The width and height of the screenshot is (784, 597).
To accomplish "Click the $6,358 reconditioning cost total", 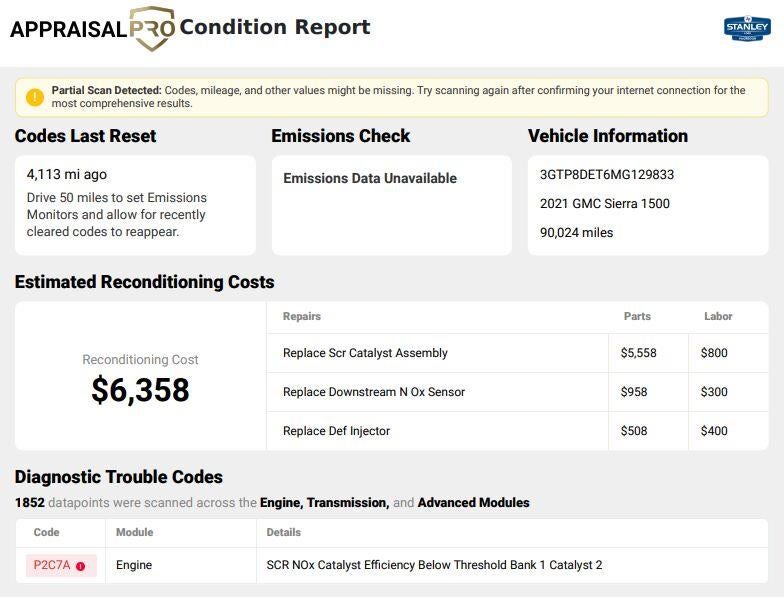I will click(140, 390).
